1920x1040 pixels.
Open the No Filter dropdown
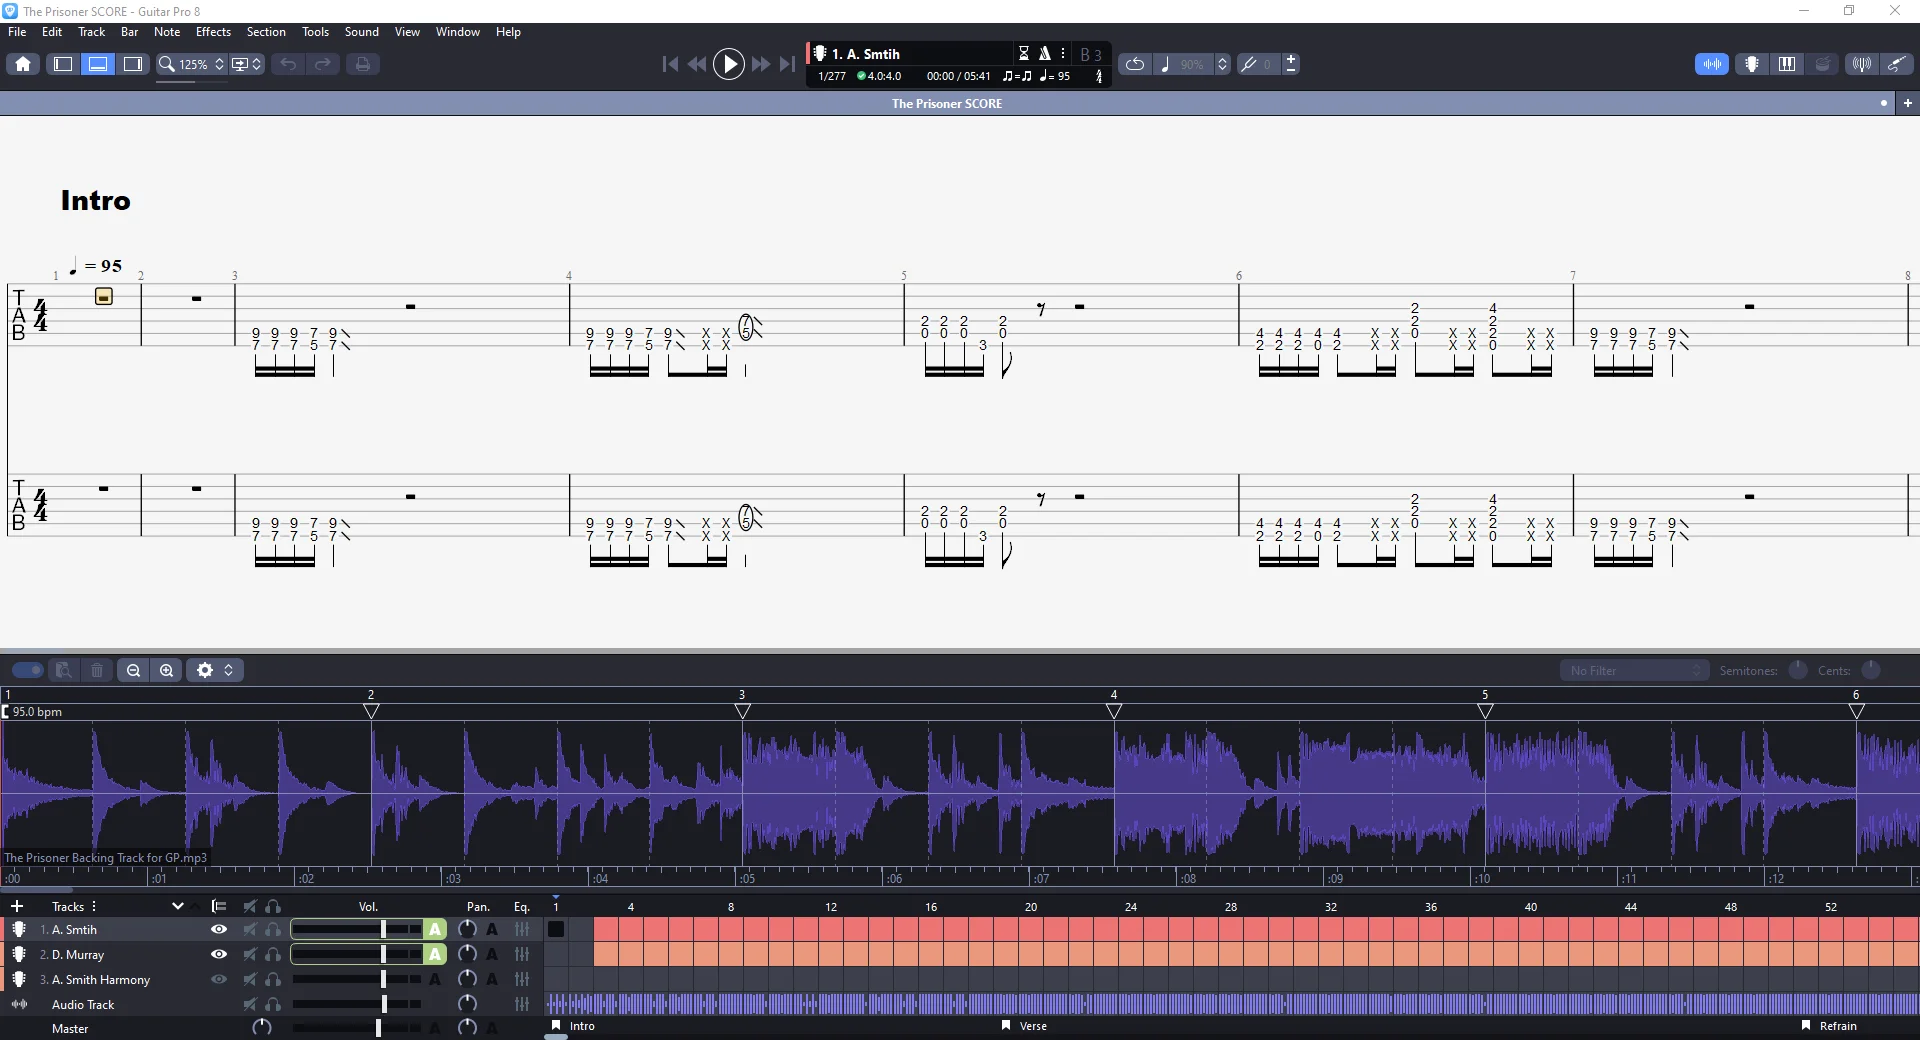click(x=1635, y=670)
